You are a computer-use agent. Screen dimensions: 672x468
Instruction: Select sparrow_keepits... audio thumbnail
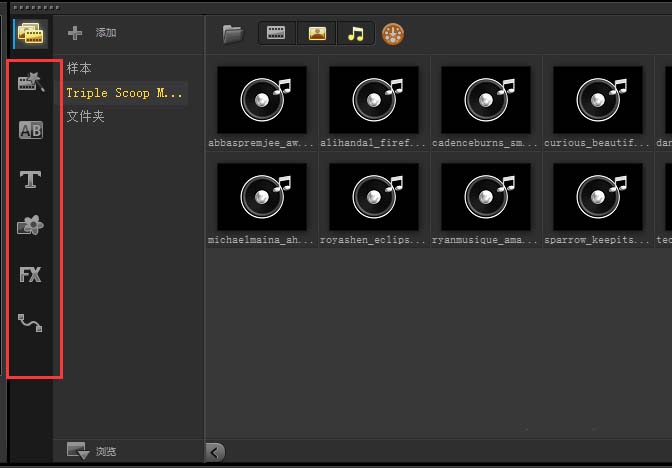pos(598,197)
